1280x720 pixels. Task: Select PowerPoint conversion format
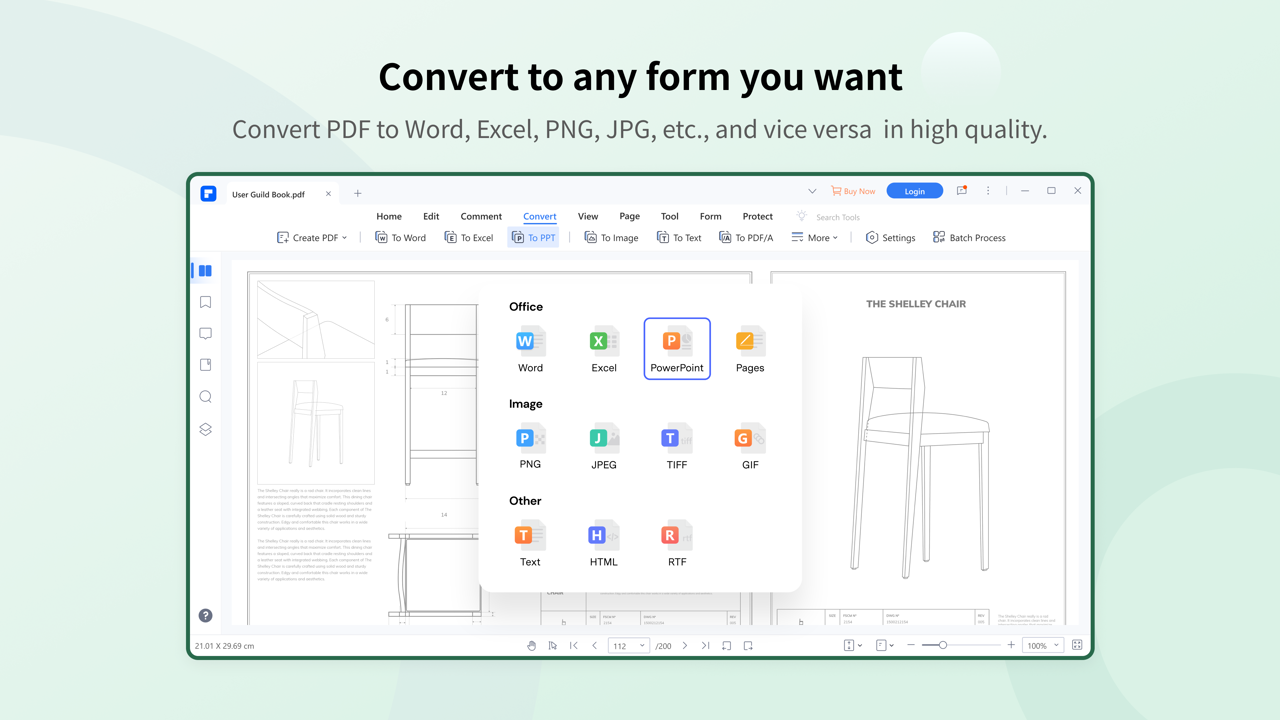677,349
